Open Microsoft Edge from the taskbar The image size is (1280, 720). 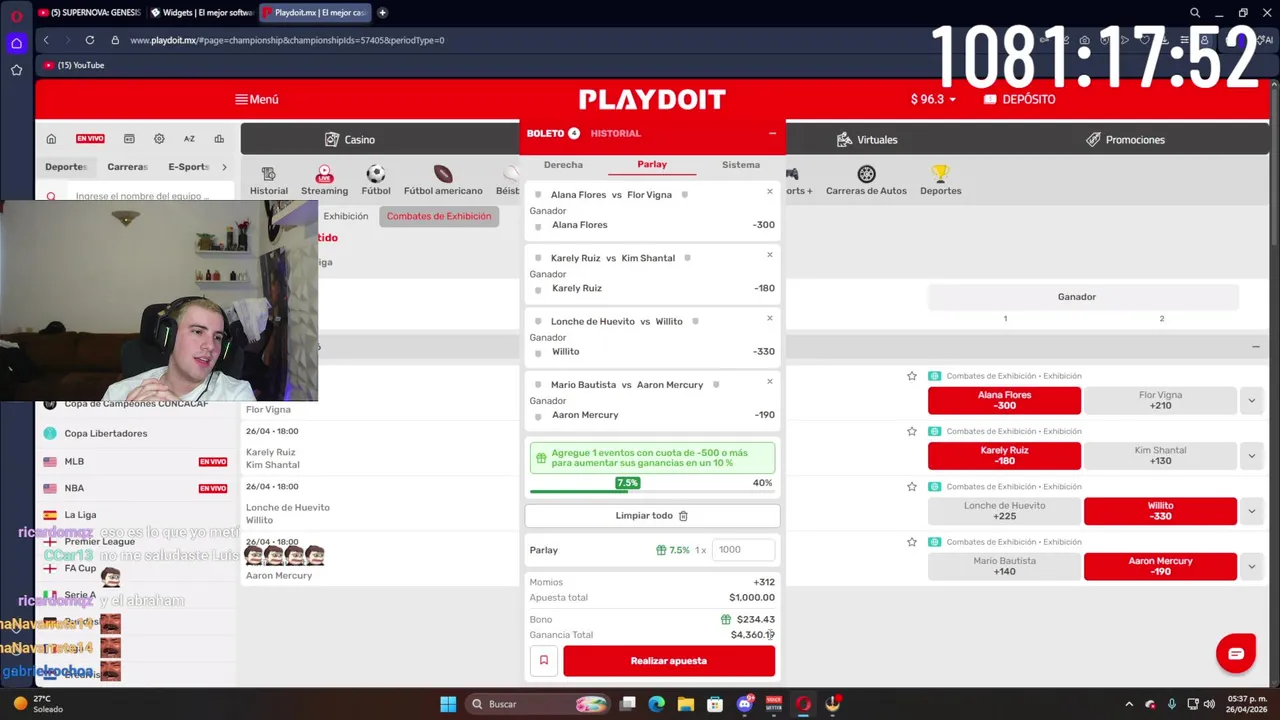pyautogui.click(x=657, y=704)
